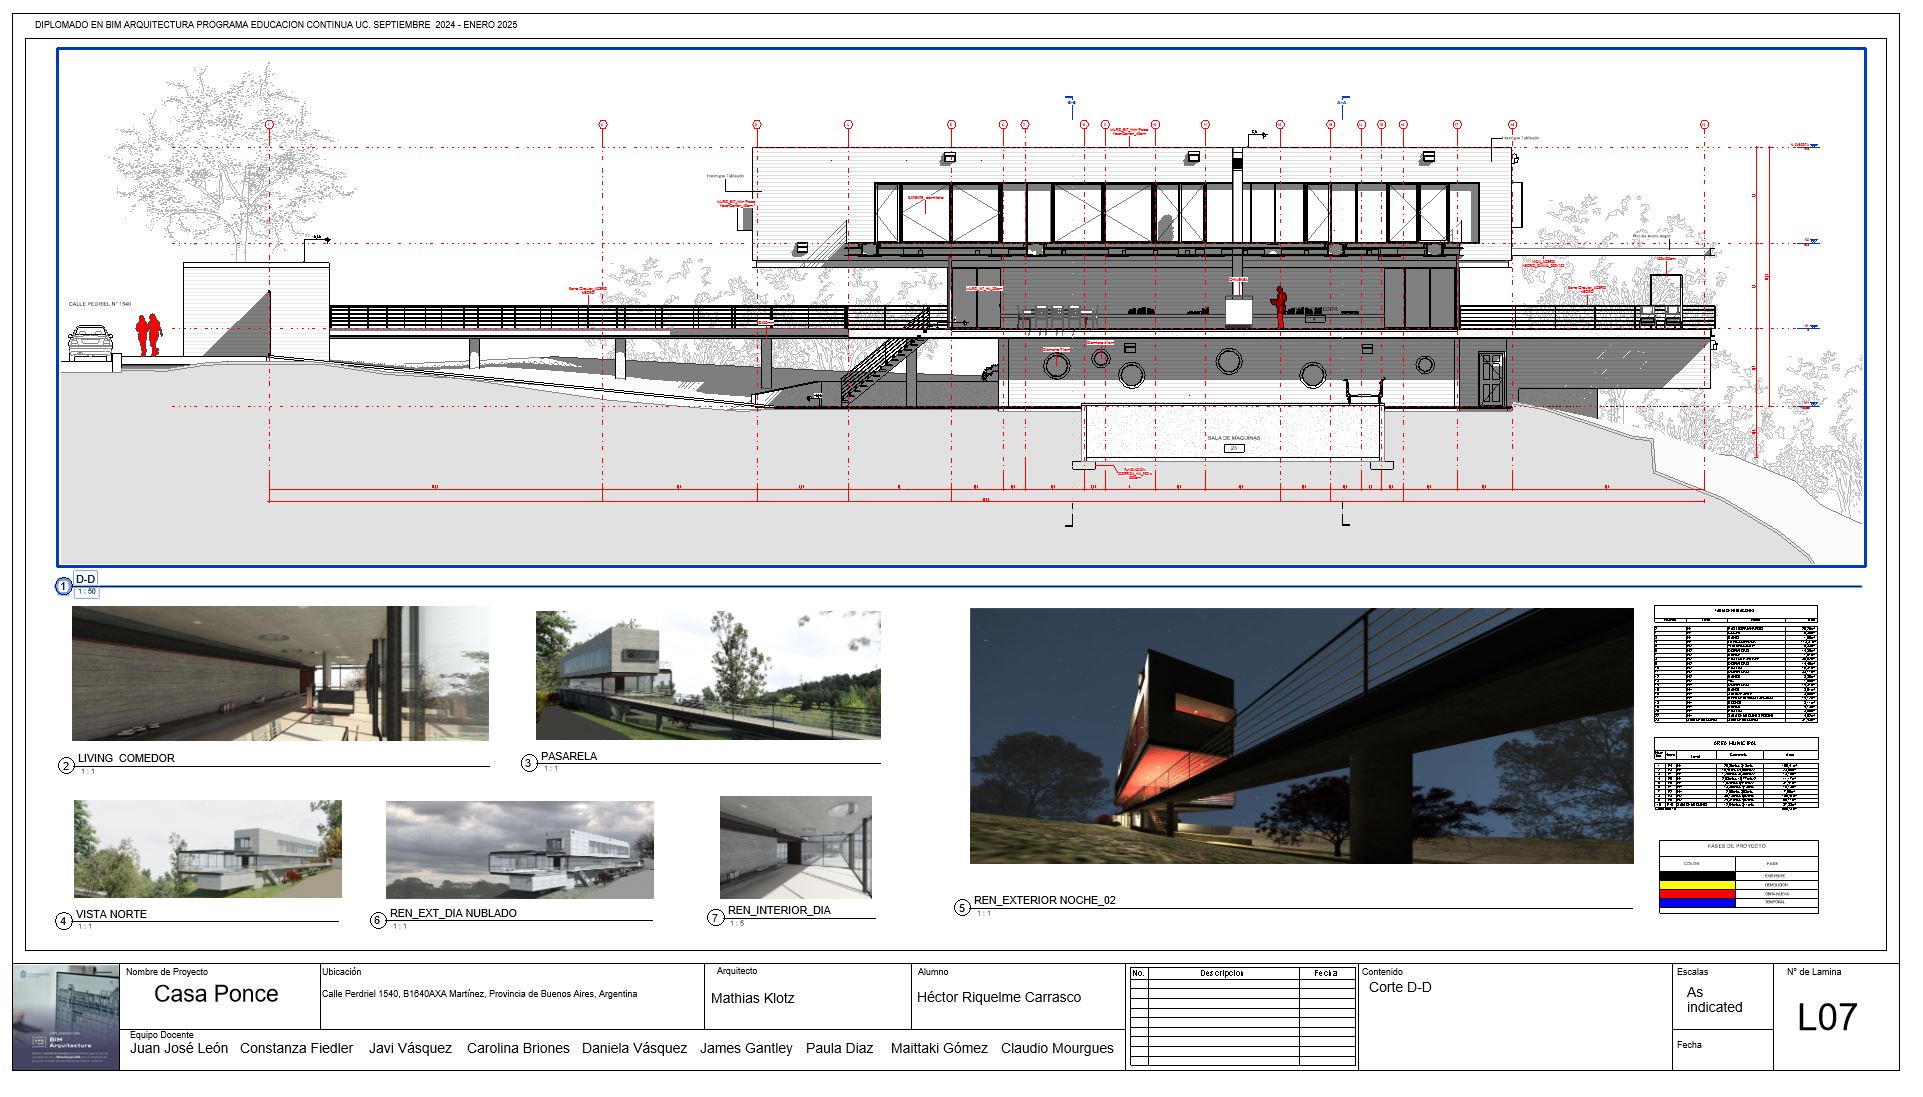This screenshot has height=1097, width=1923.
Task: Click the sheet number L07
Action: click(x=1827, y=1017)
